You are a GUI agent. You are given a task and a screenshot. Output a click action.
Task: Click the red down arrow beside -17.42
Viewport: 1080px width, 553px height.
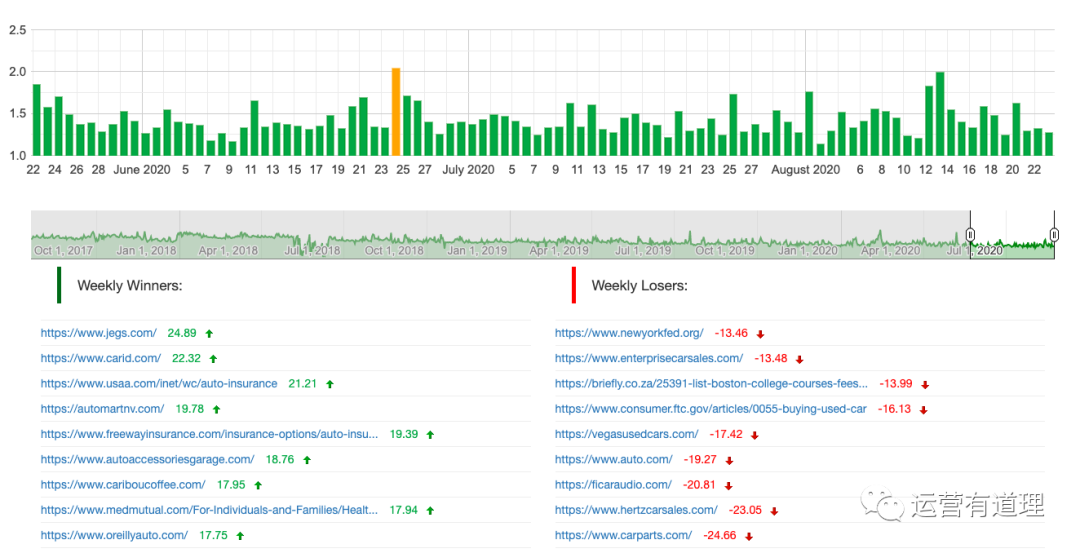click(755, 435)
